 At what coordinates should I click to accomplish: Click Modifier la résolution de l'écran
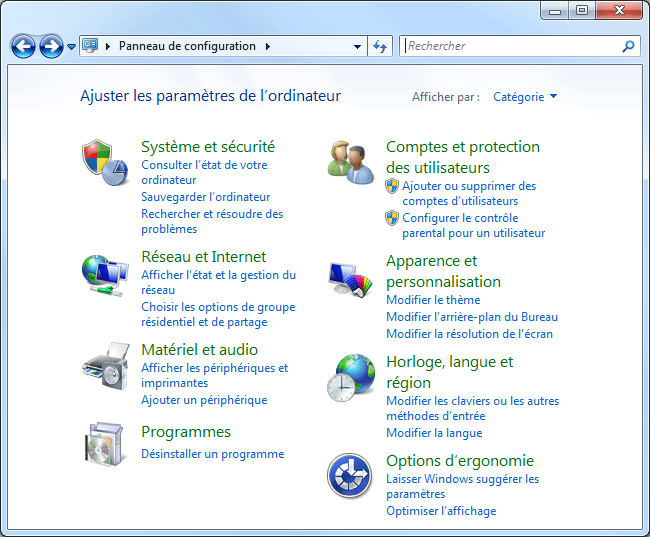click(x=470, y=334)
